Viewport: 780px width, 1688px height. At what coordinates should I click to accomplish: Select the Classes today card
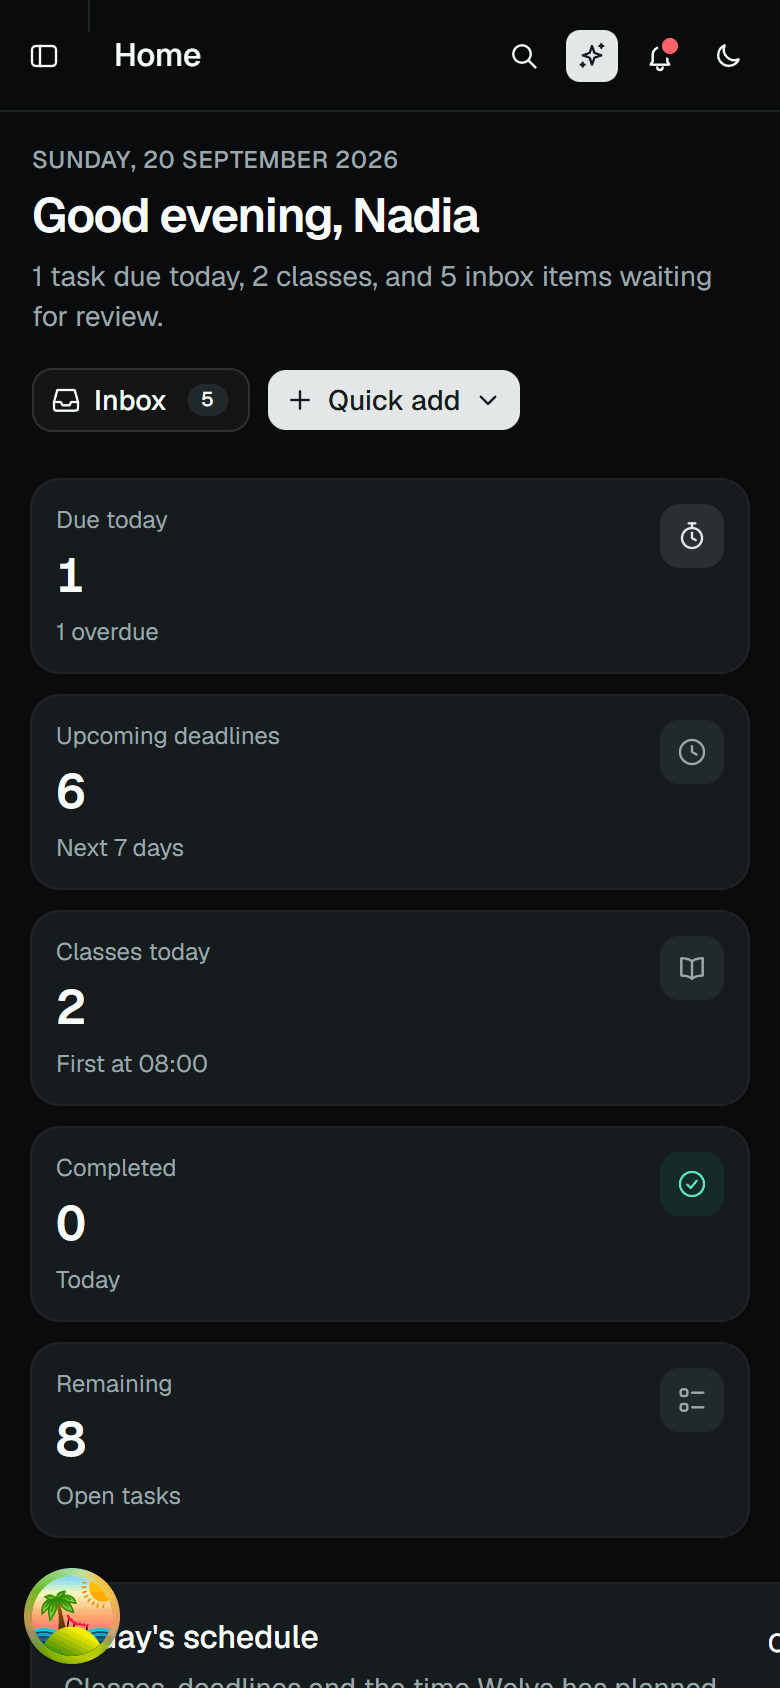(390, 1008)
